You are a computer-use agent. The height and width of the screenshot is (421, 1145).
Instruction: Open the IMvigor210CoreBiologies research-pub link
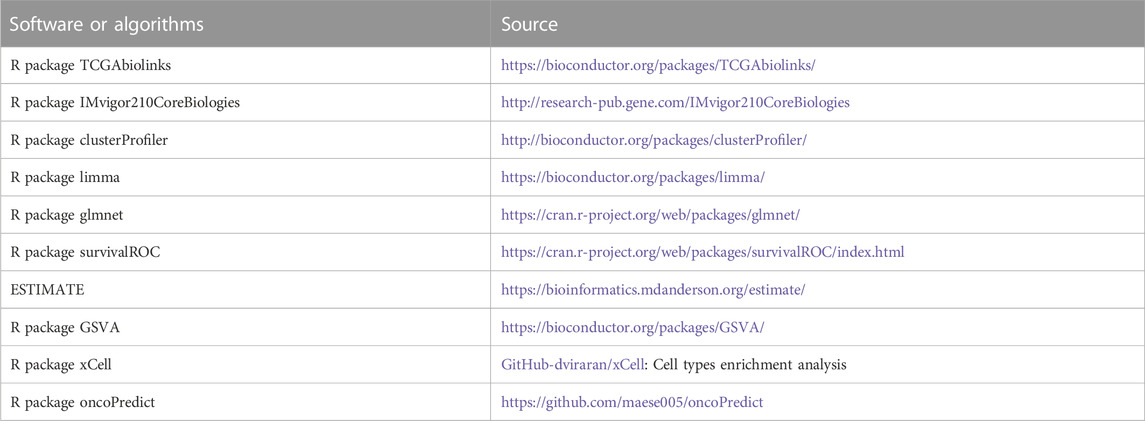(x=675, y=102)
